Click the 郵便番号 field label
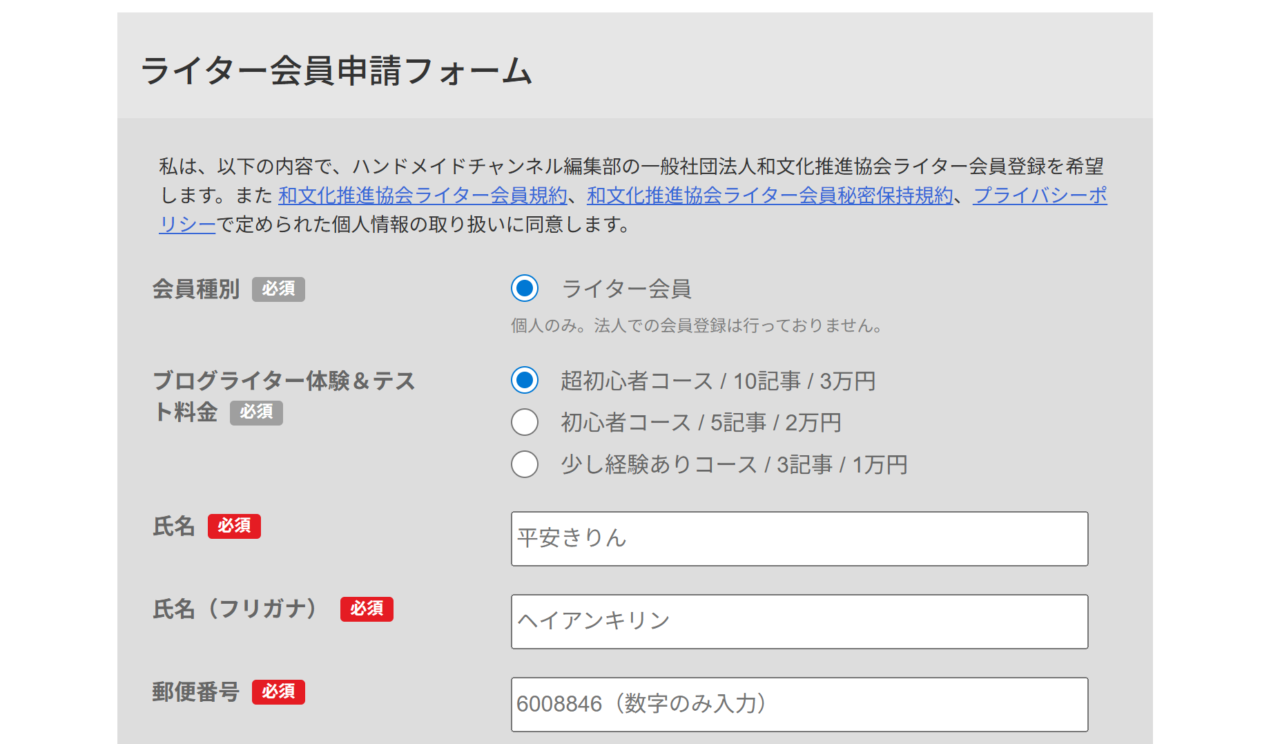Screen dimensions: 1280x744 pyautogui.click(x=195, y=692)
